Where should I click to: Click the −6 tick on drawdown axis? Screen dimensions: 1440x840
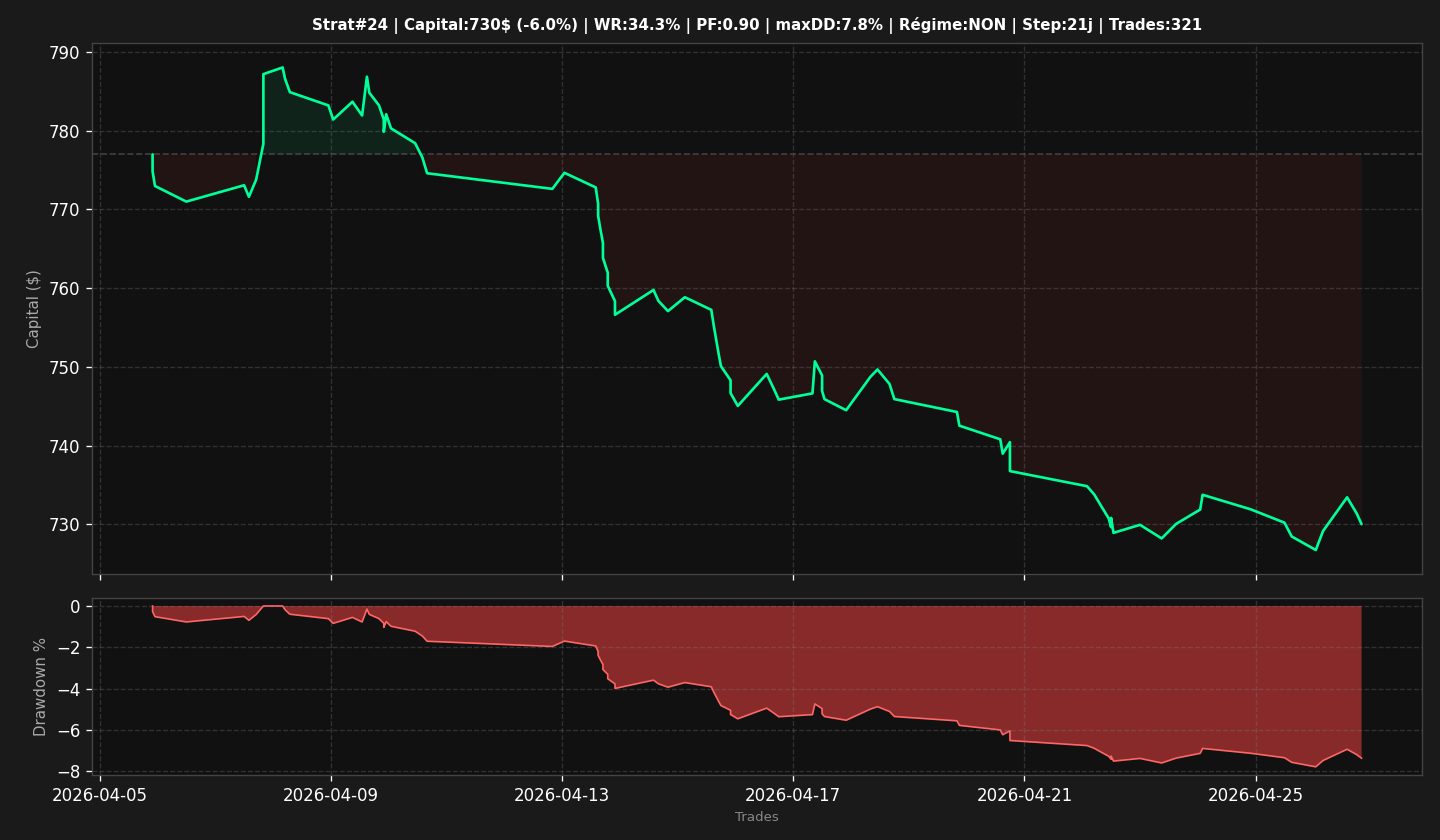[x=69, y=731]
